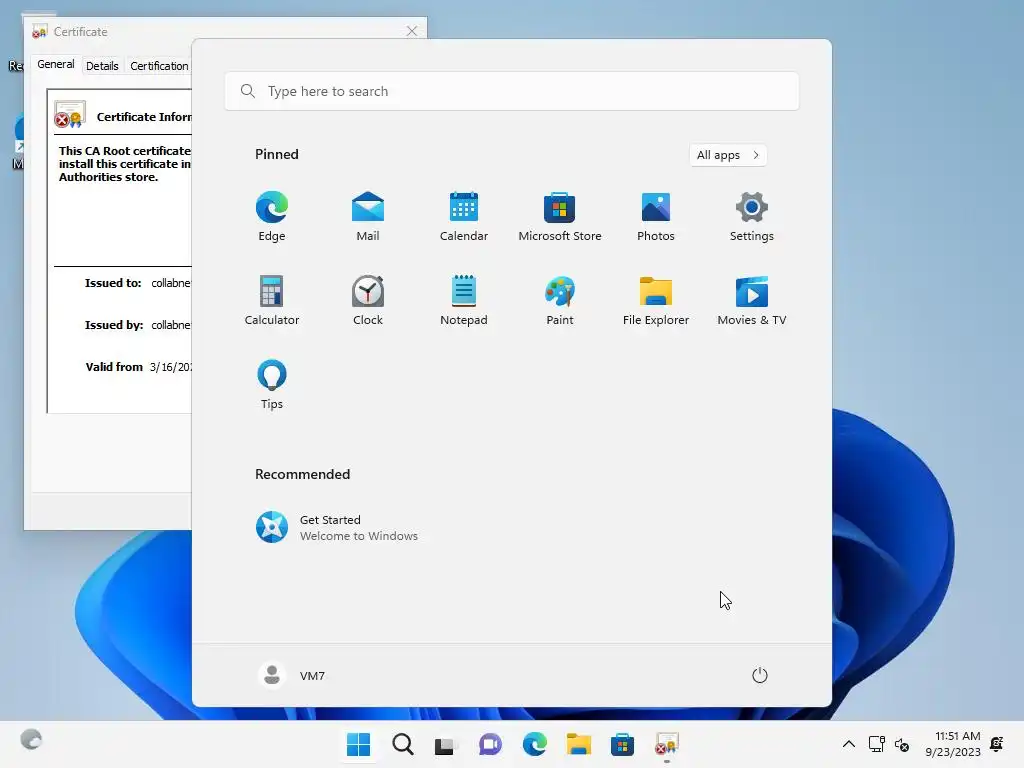Open the notification center icon
This screenshot has height=768, width=1024.
click(x=997, y=744)
